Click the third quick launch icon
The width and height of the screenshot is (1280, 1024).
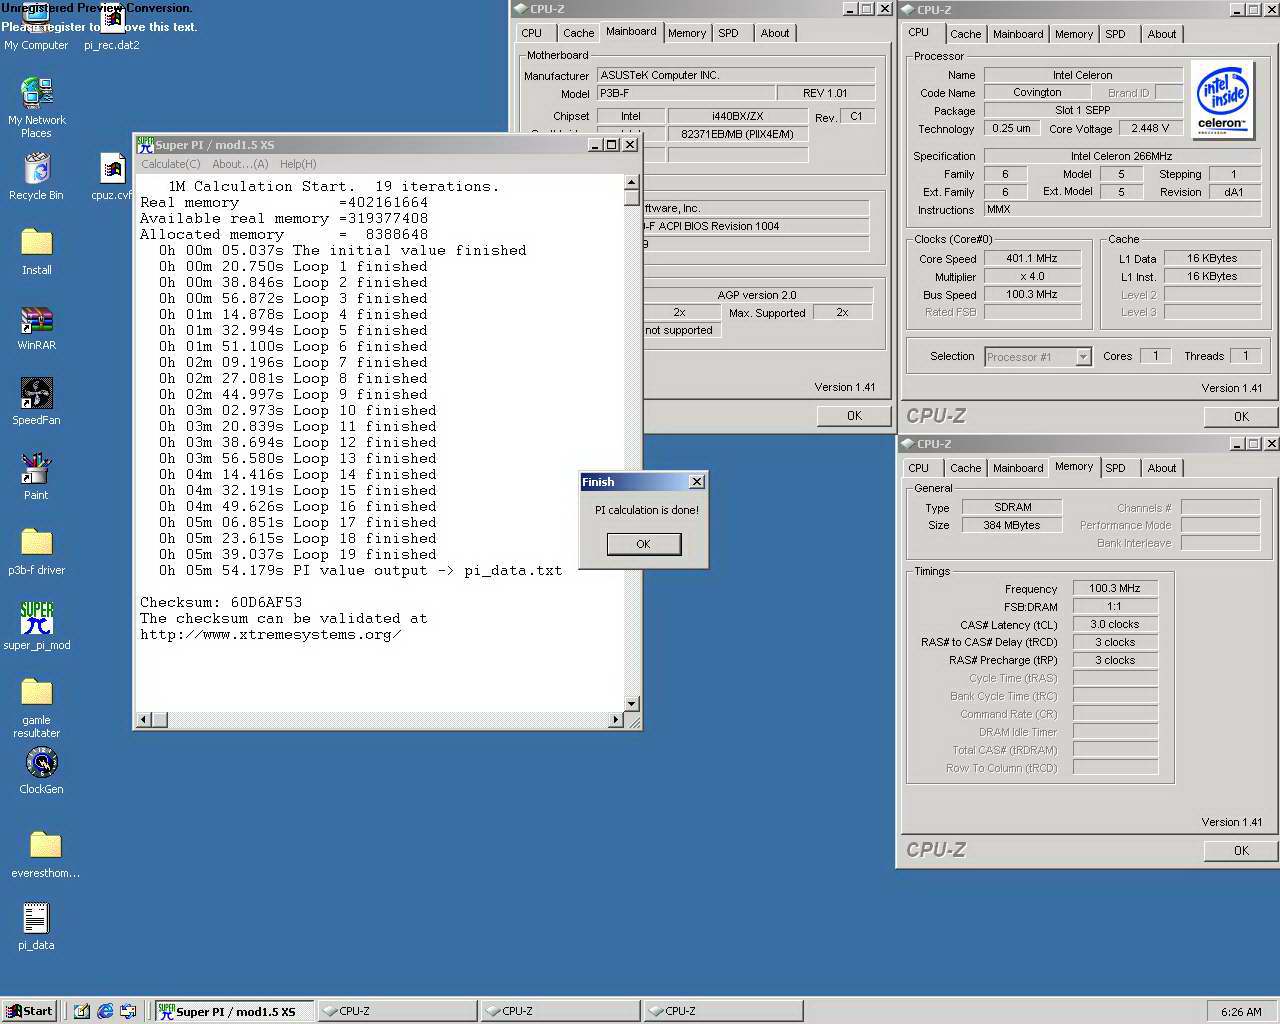(x=128, y=1011)
